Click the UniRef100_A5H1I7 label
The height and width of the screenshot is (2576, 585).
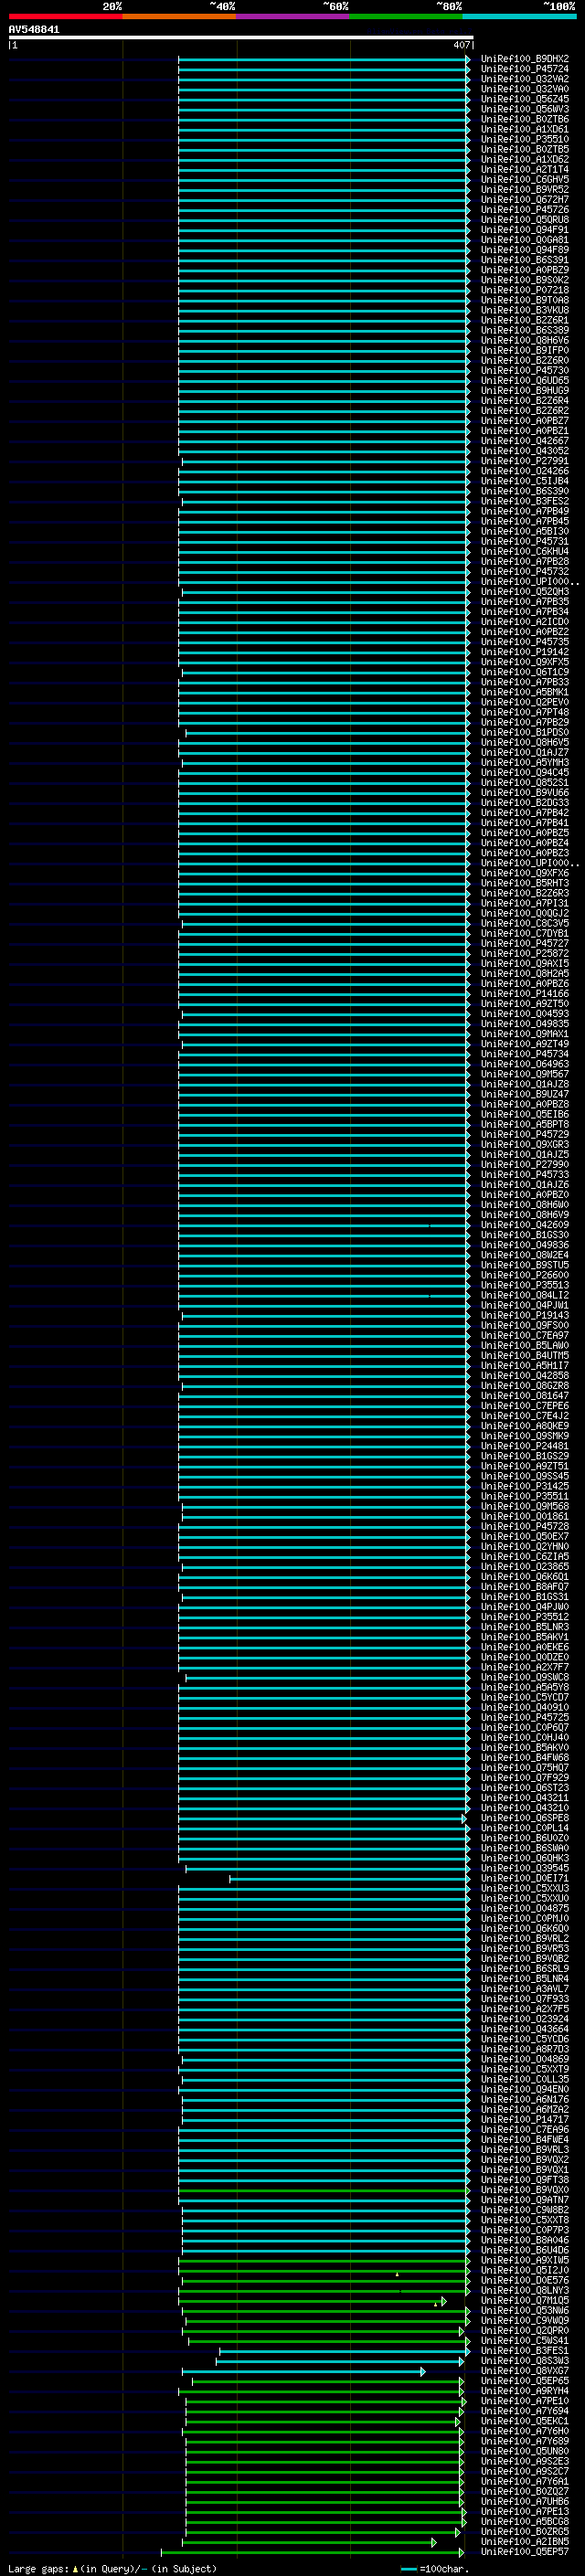pos(524,1366)
